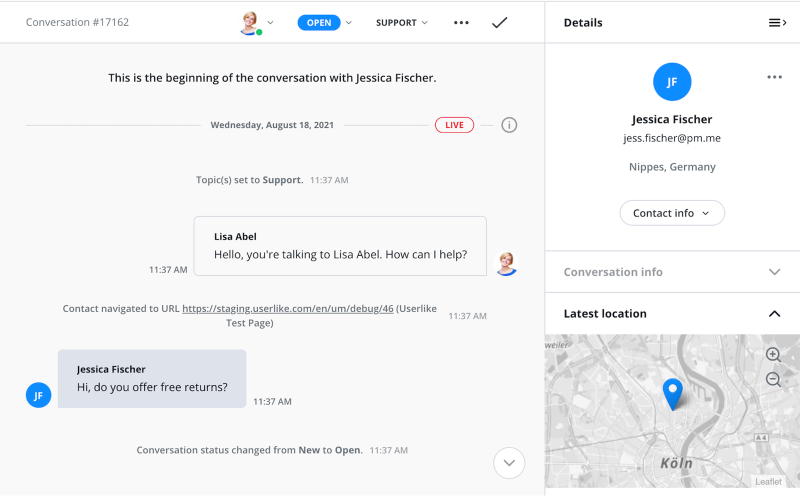
Task: Collapse the Latest location section
Action: point(672,314)
